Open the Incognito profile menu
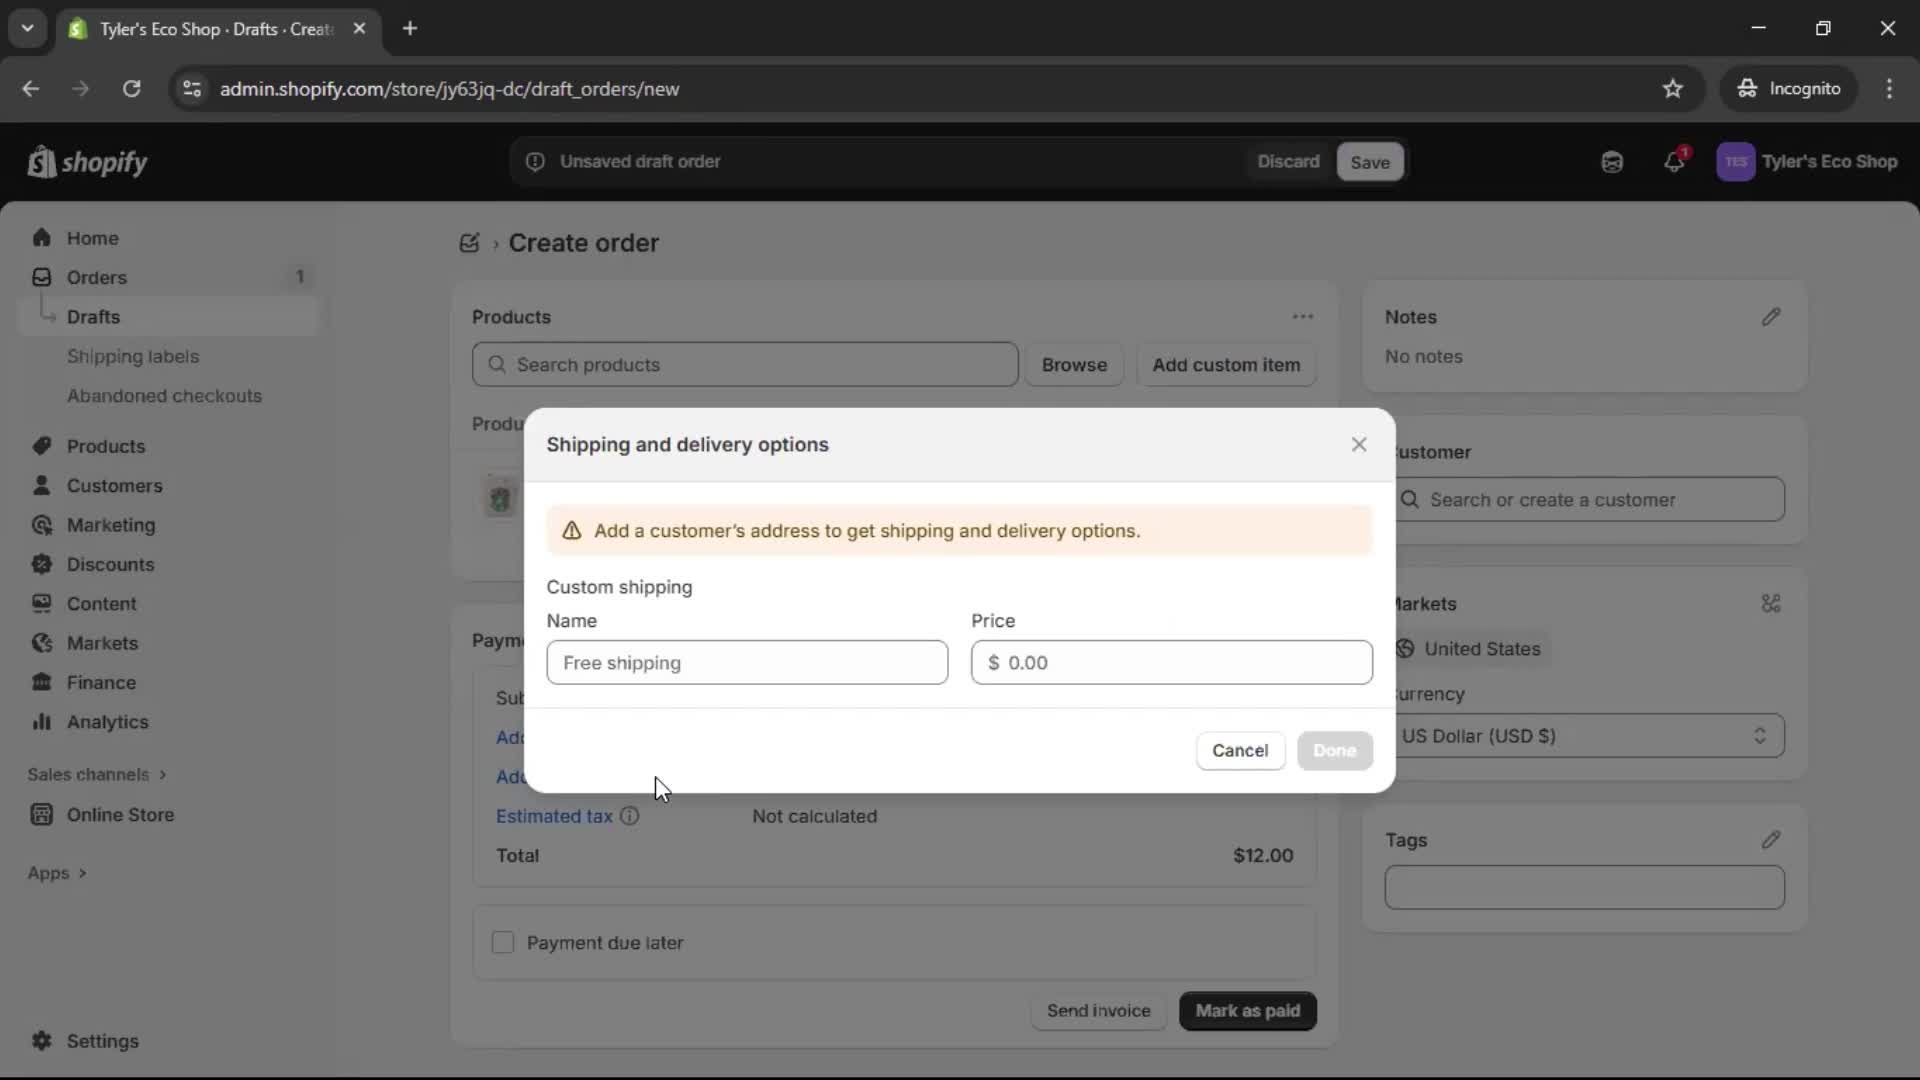The image size is (1920, 1080). pos(1789,88)
